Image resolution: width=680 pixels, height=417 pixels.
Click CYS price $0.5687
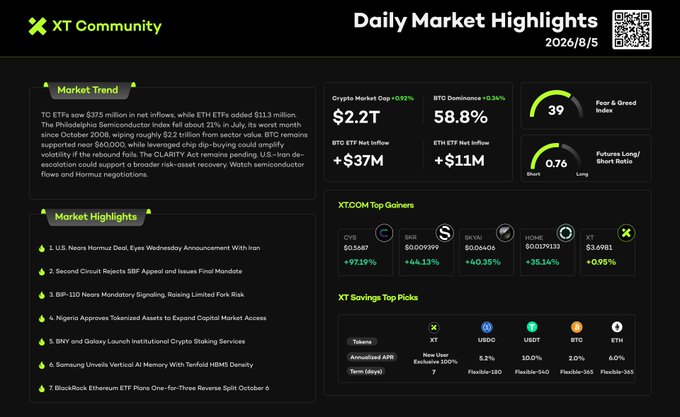[356, 248]
